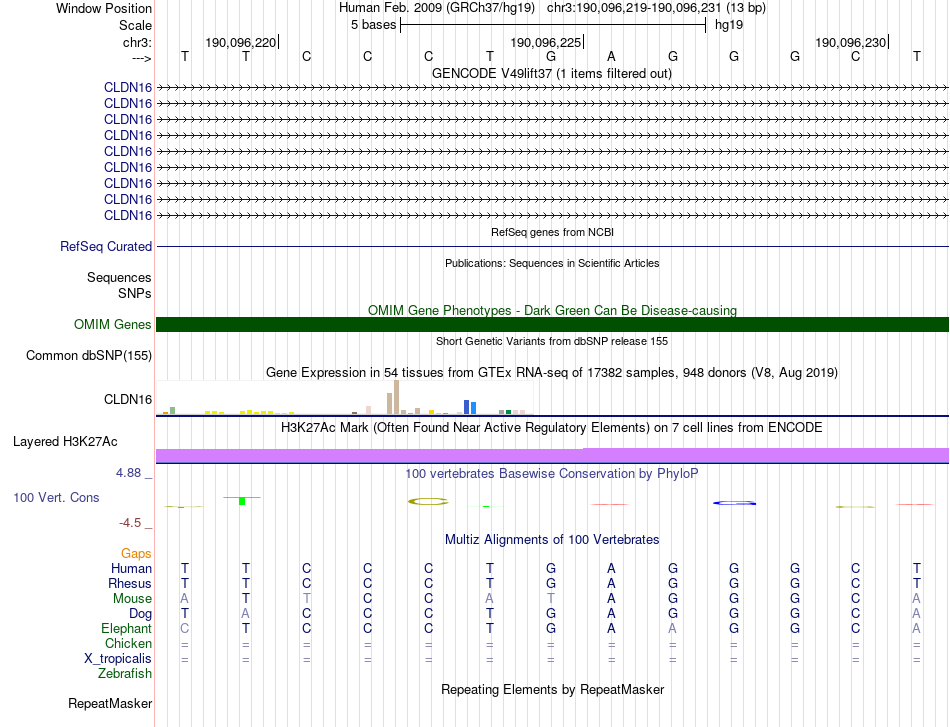Click the Sequences track label
Image resolution: width=950 pixels, height=727 pixels.
119,277
